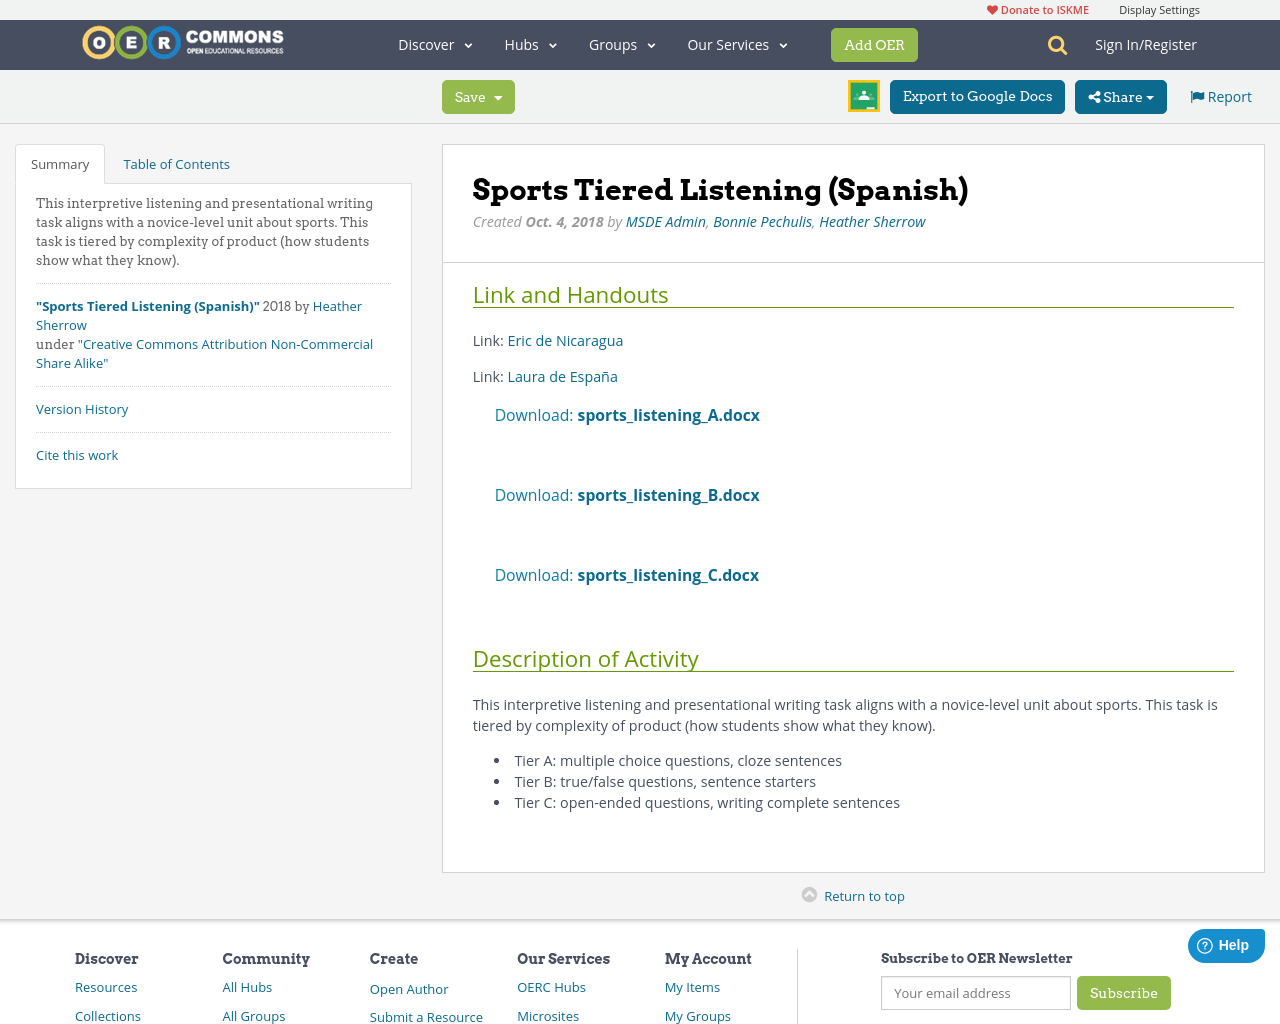Click the newsletter email address field
The width and height of the screenshot is (1280, 1024).
[975, 993]
